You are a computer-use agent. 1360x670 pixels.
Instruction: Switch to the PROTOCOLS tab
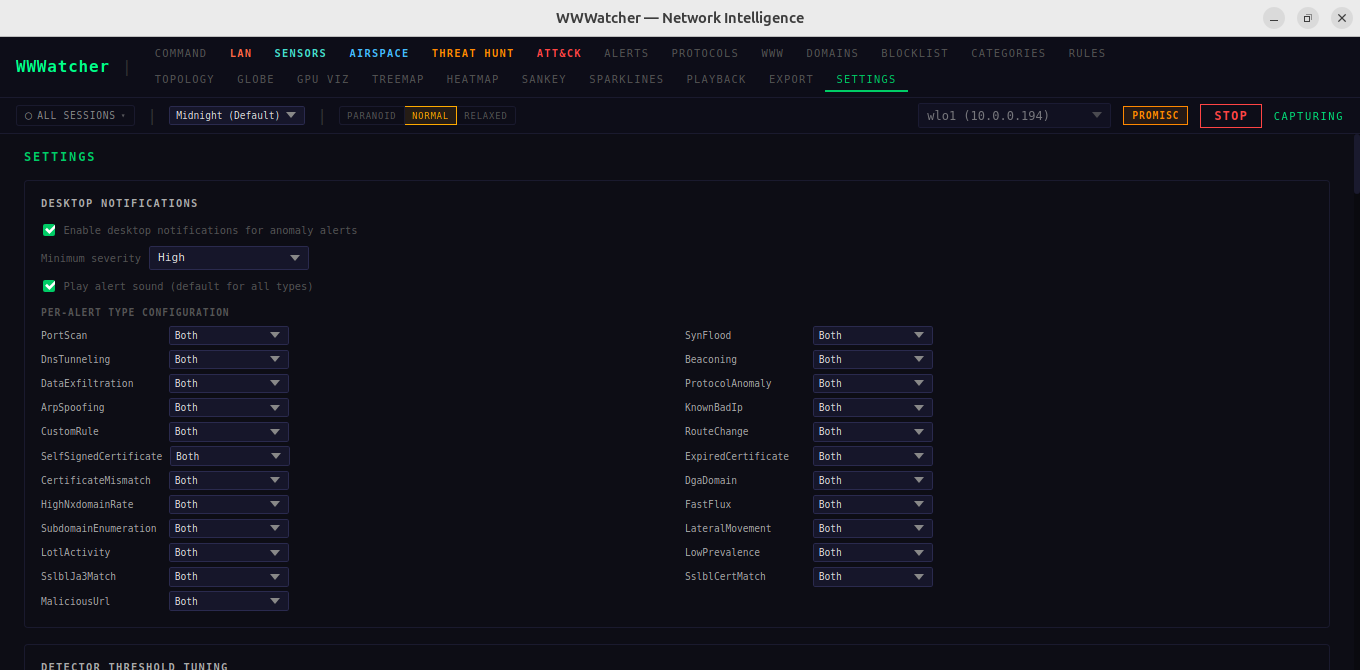[705, 53]
